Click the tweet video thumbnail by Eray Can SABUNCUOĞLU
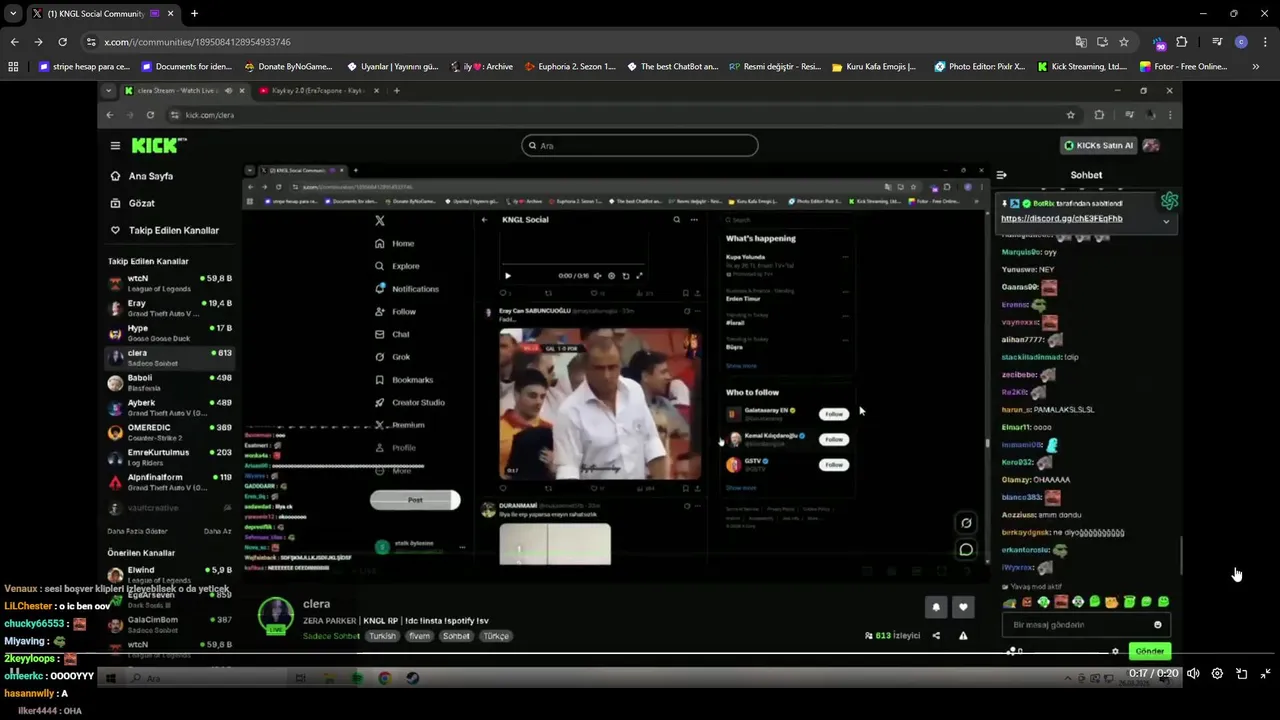This screenshot has width=1280, height=720. pos(600,404)
